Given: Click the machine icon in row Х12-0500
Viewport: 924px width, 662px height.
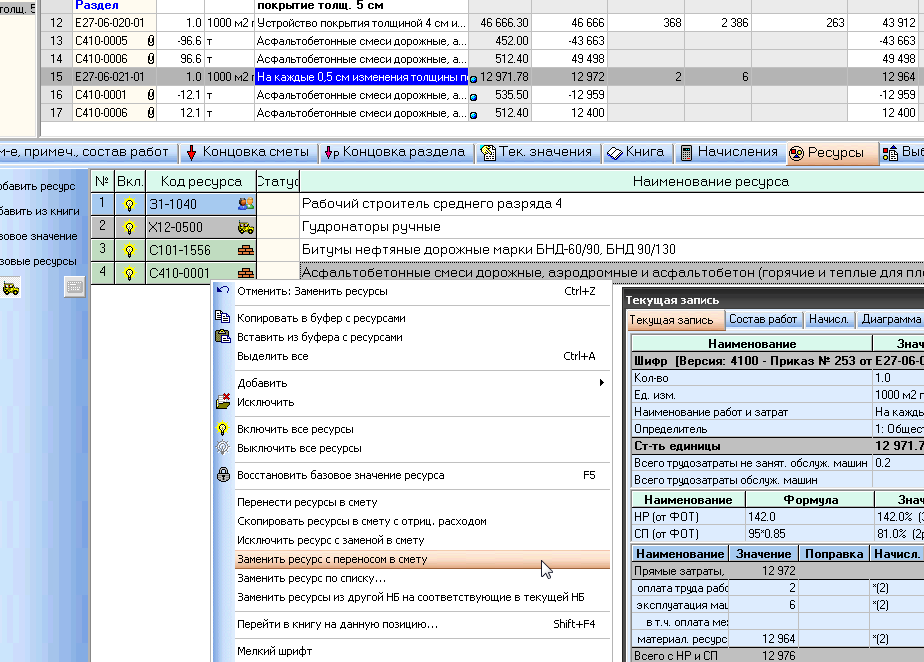Looking at the screenshot, I should click(x=245, y=227).
